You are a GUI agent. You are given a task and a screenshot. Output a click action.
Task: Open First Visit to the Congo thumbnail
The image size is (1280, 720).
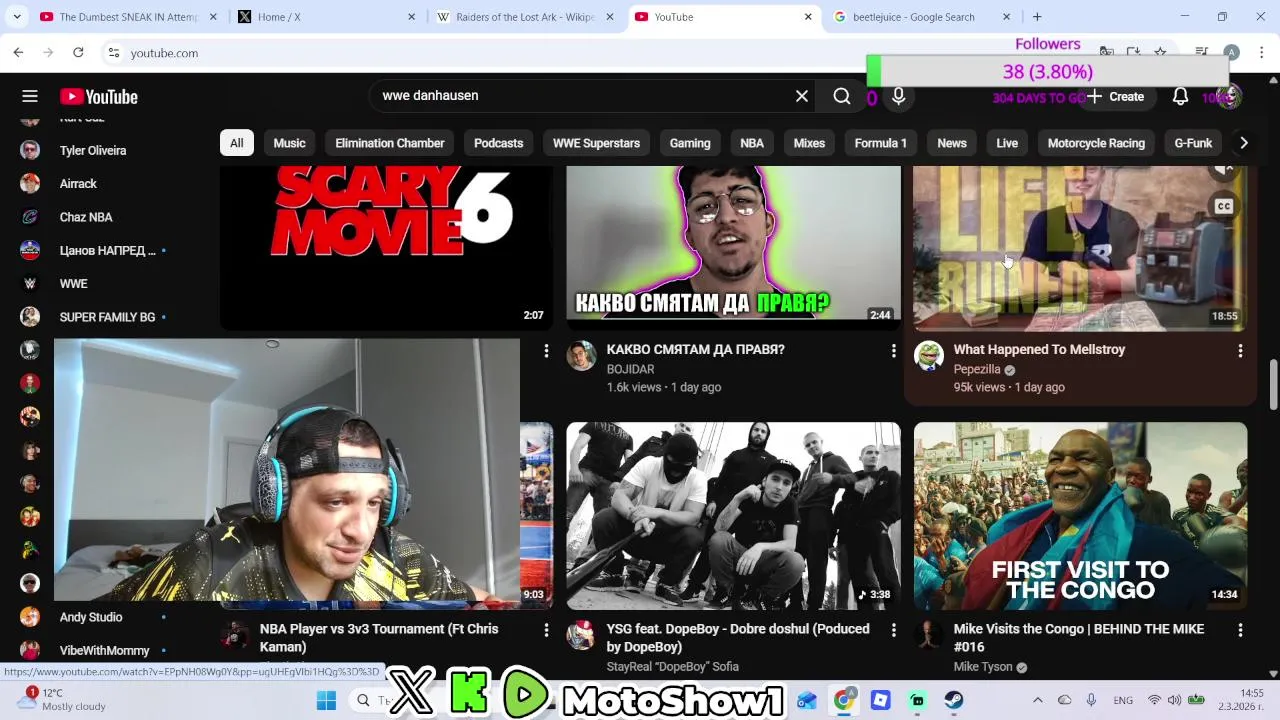point(1080,516)
